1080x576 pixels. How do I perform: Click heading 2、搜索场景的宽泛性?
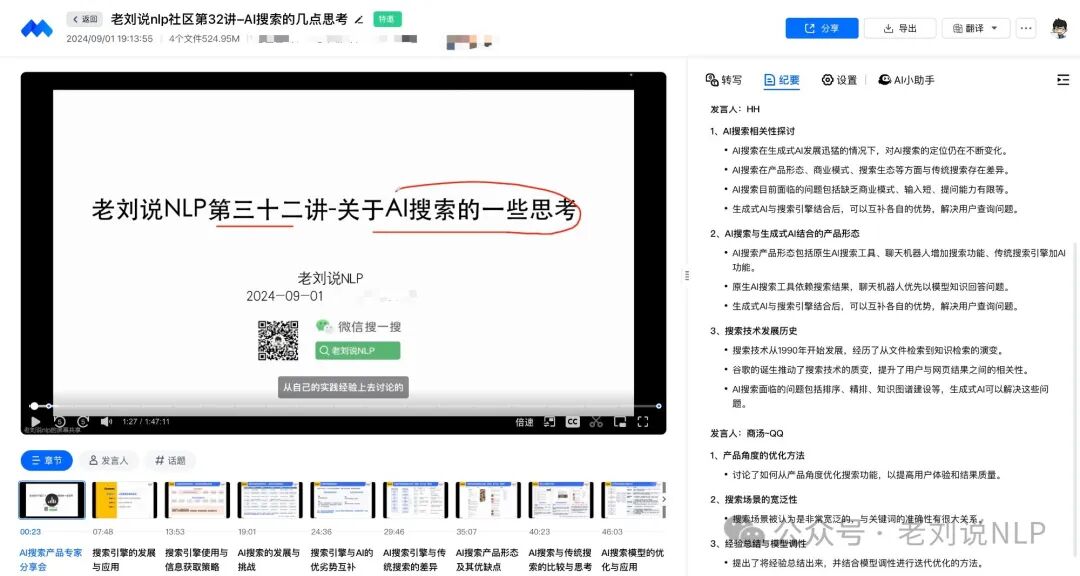754,500
